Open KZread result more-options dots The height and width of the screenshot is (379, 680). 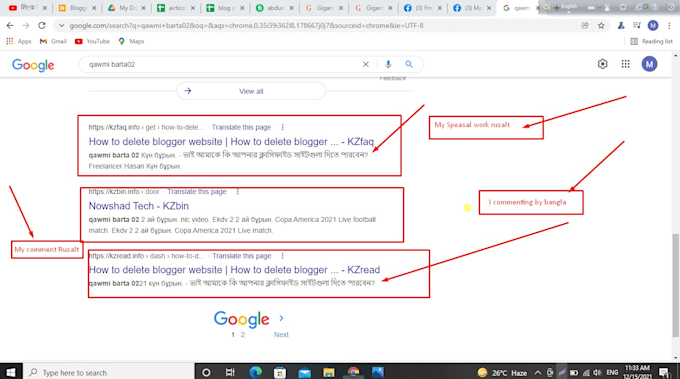(282, 256)
